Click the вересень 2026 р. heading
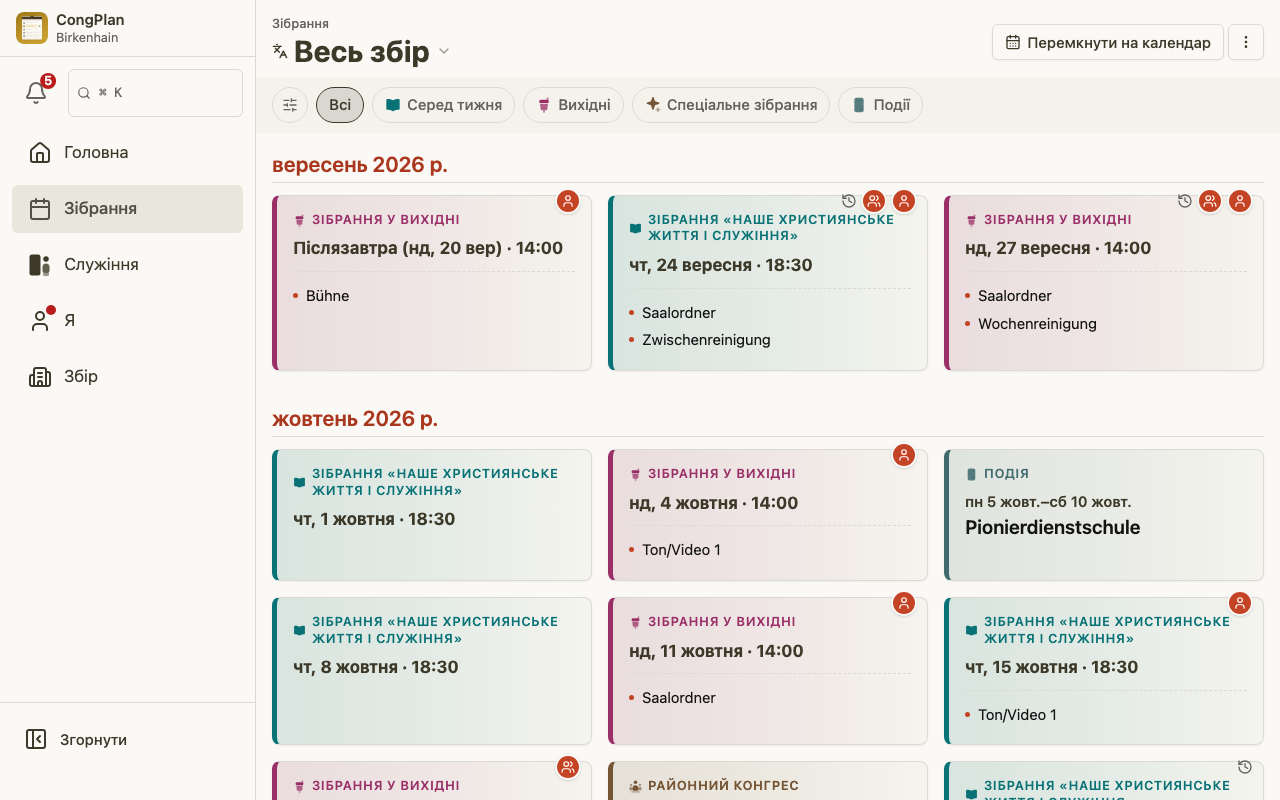Image resolution: width=1280 pixels, height=800 pixels. click(x=360, y=165)
